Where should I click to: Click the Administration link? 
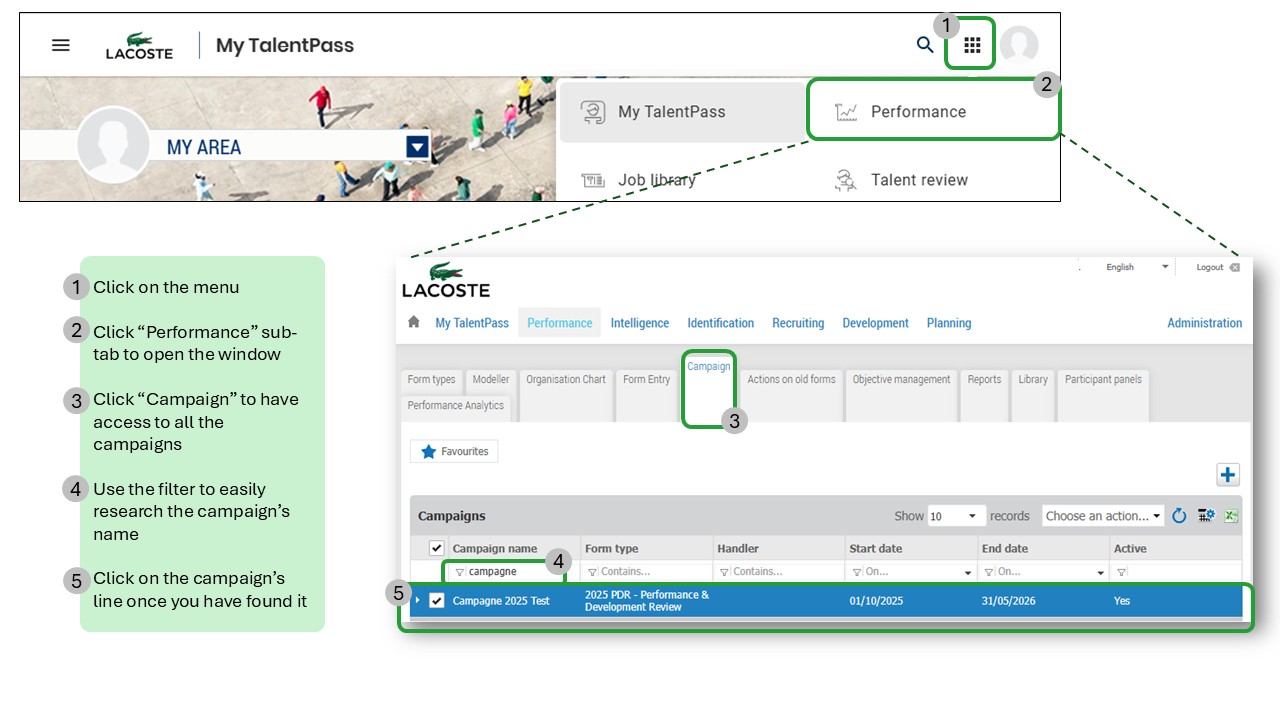click(1204, 323)
